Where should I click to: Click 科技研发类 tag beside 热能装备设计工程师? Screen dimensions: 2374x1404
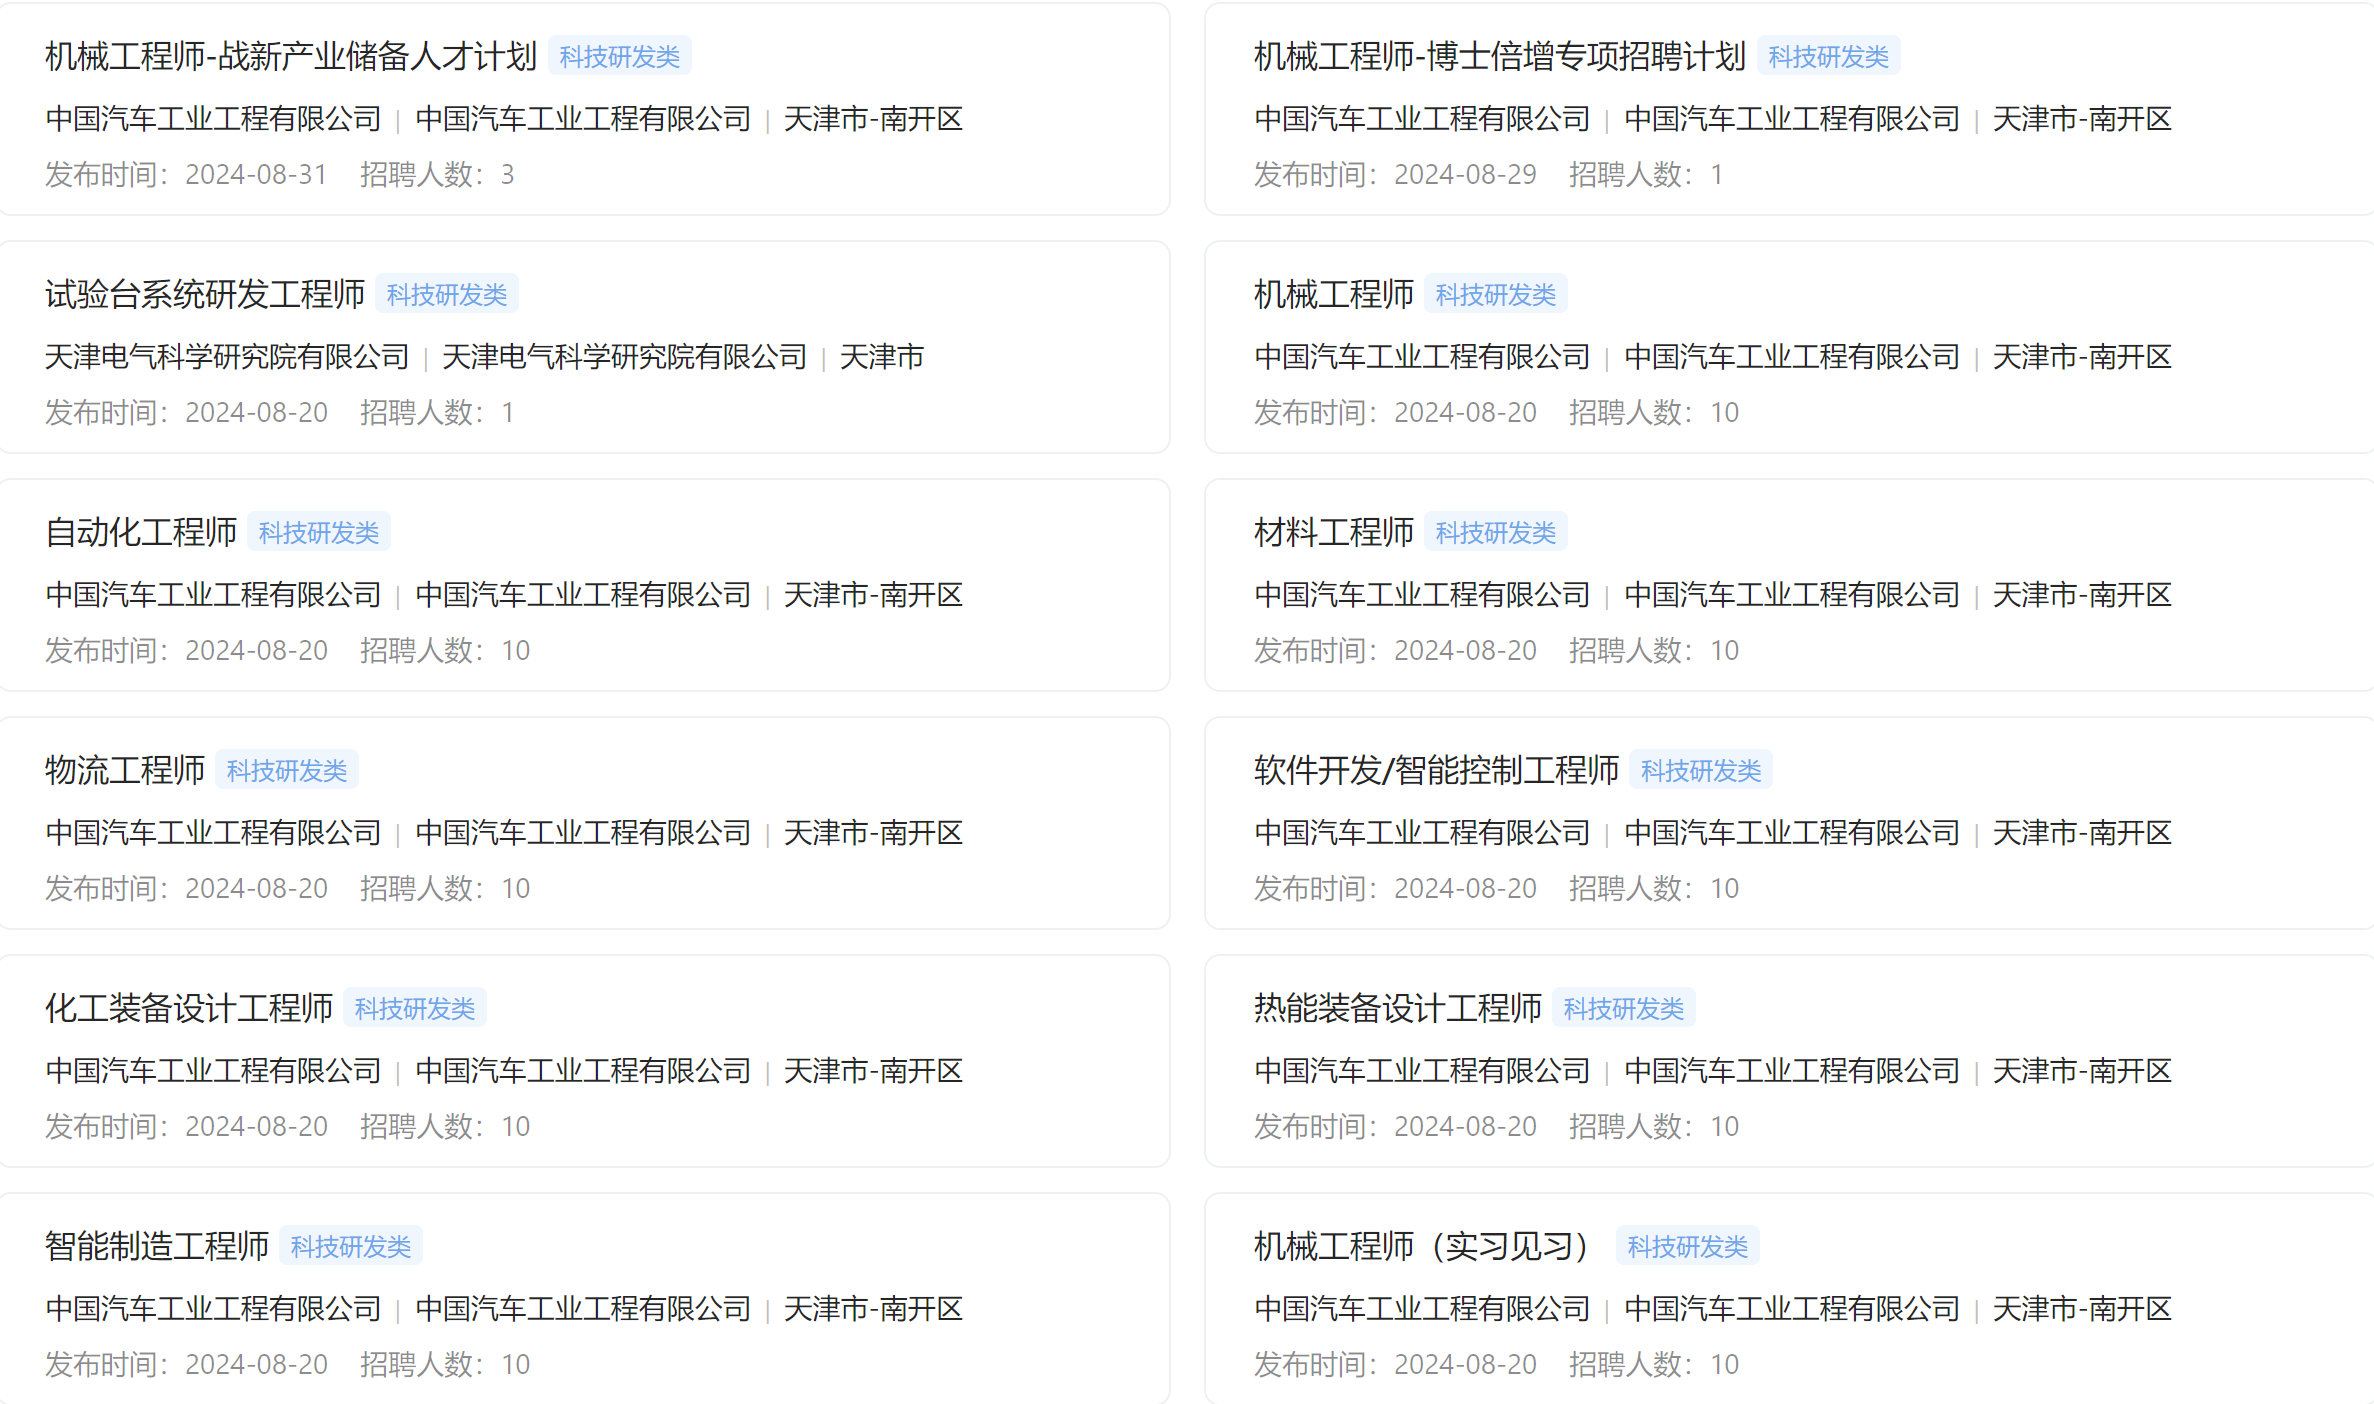coord(1624,1009)
